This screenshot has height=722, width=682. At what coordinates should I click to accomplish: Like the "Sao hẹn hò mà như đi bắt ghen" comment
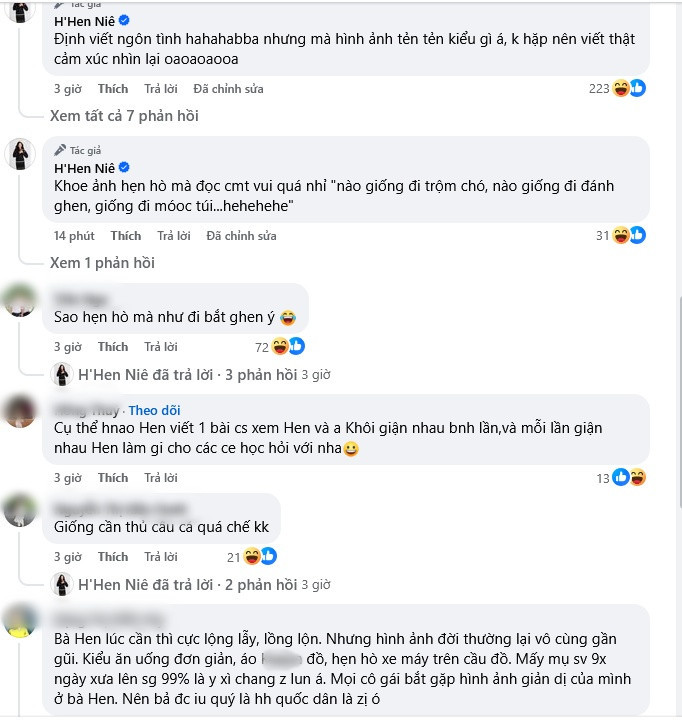point(113,347)
